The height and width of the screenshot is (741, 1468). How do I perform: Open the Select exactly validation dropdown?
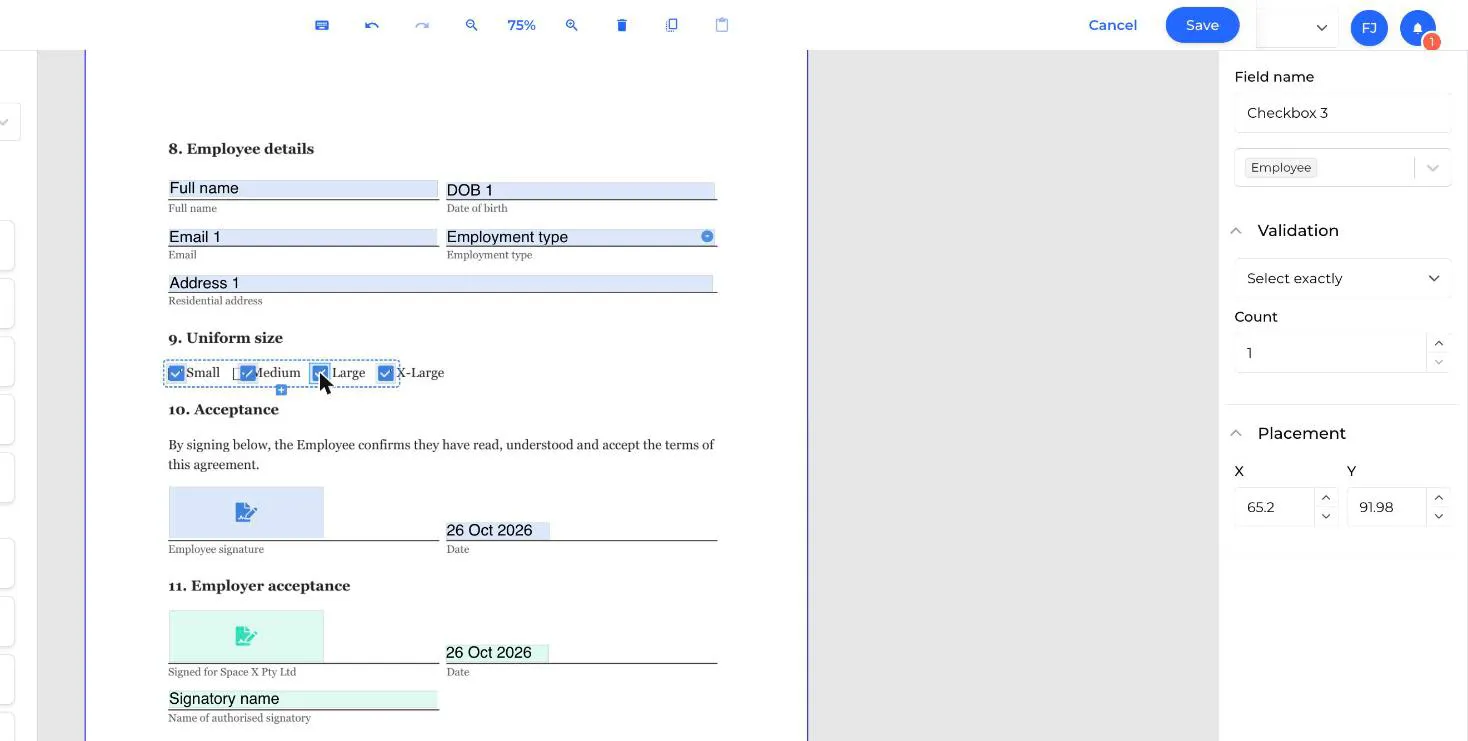pos(1343,278)
